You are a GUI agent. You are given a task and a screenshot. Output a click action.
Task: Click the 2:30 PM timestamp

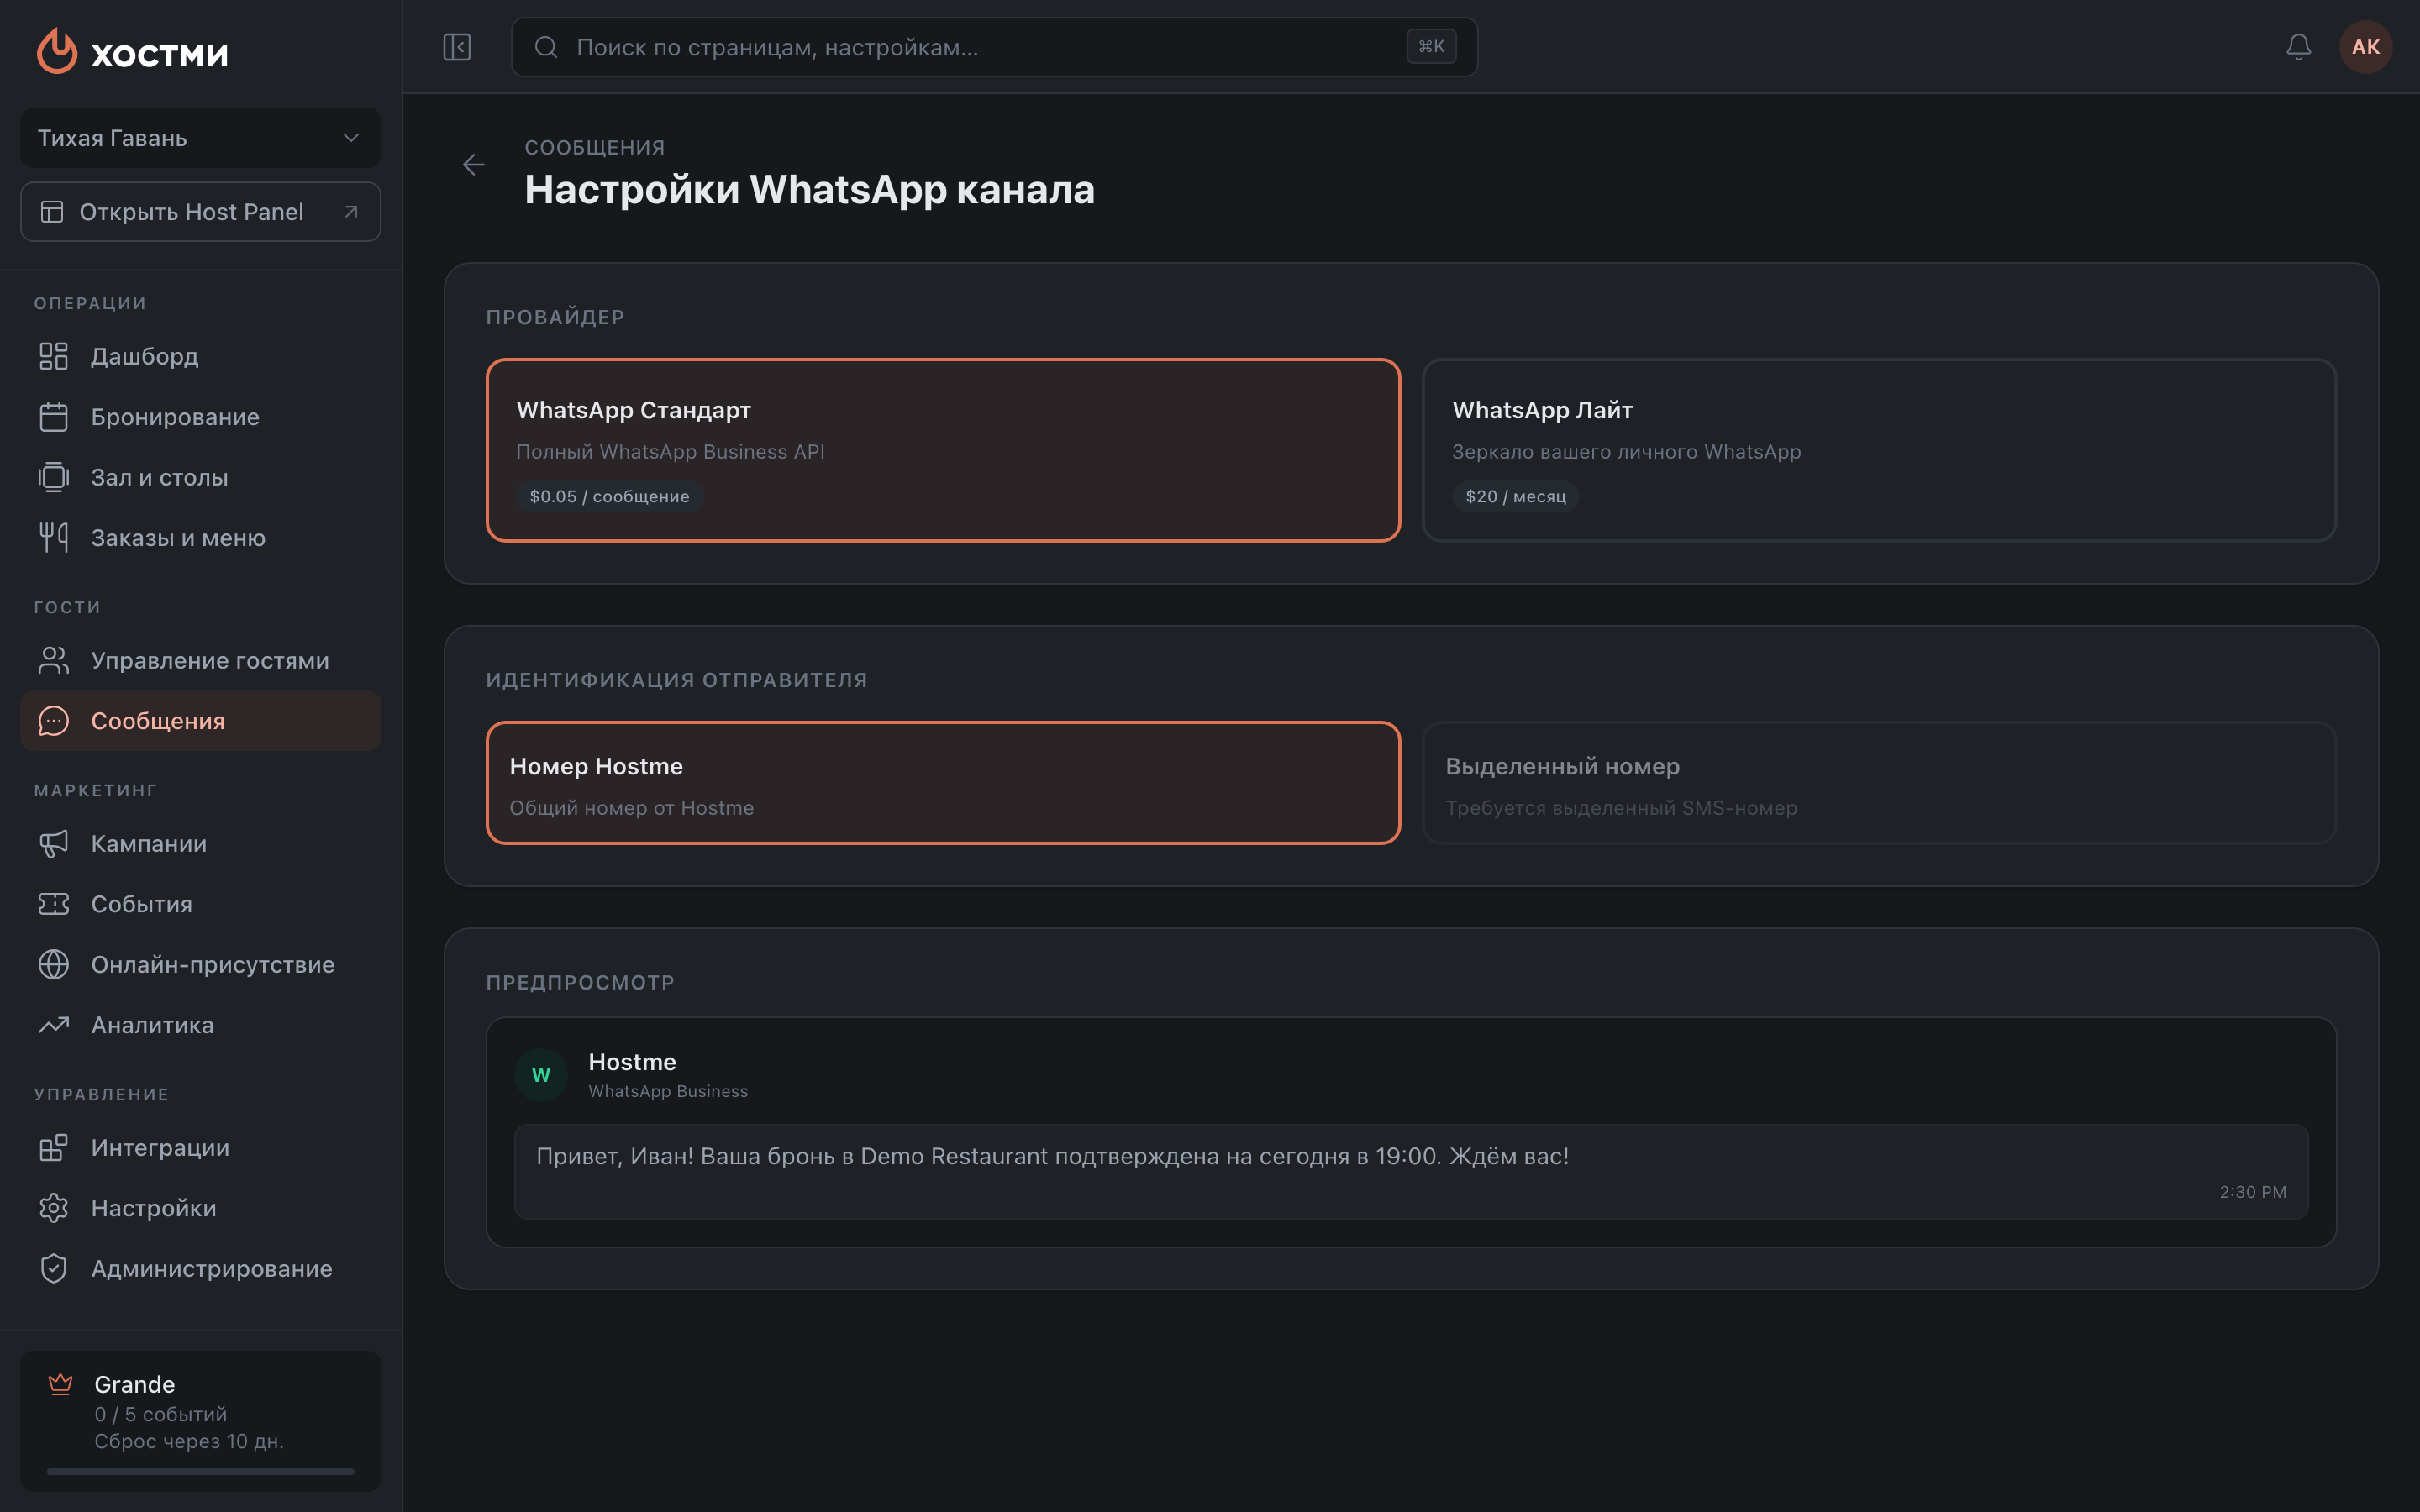pos(2253,1192)
